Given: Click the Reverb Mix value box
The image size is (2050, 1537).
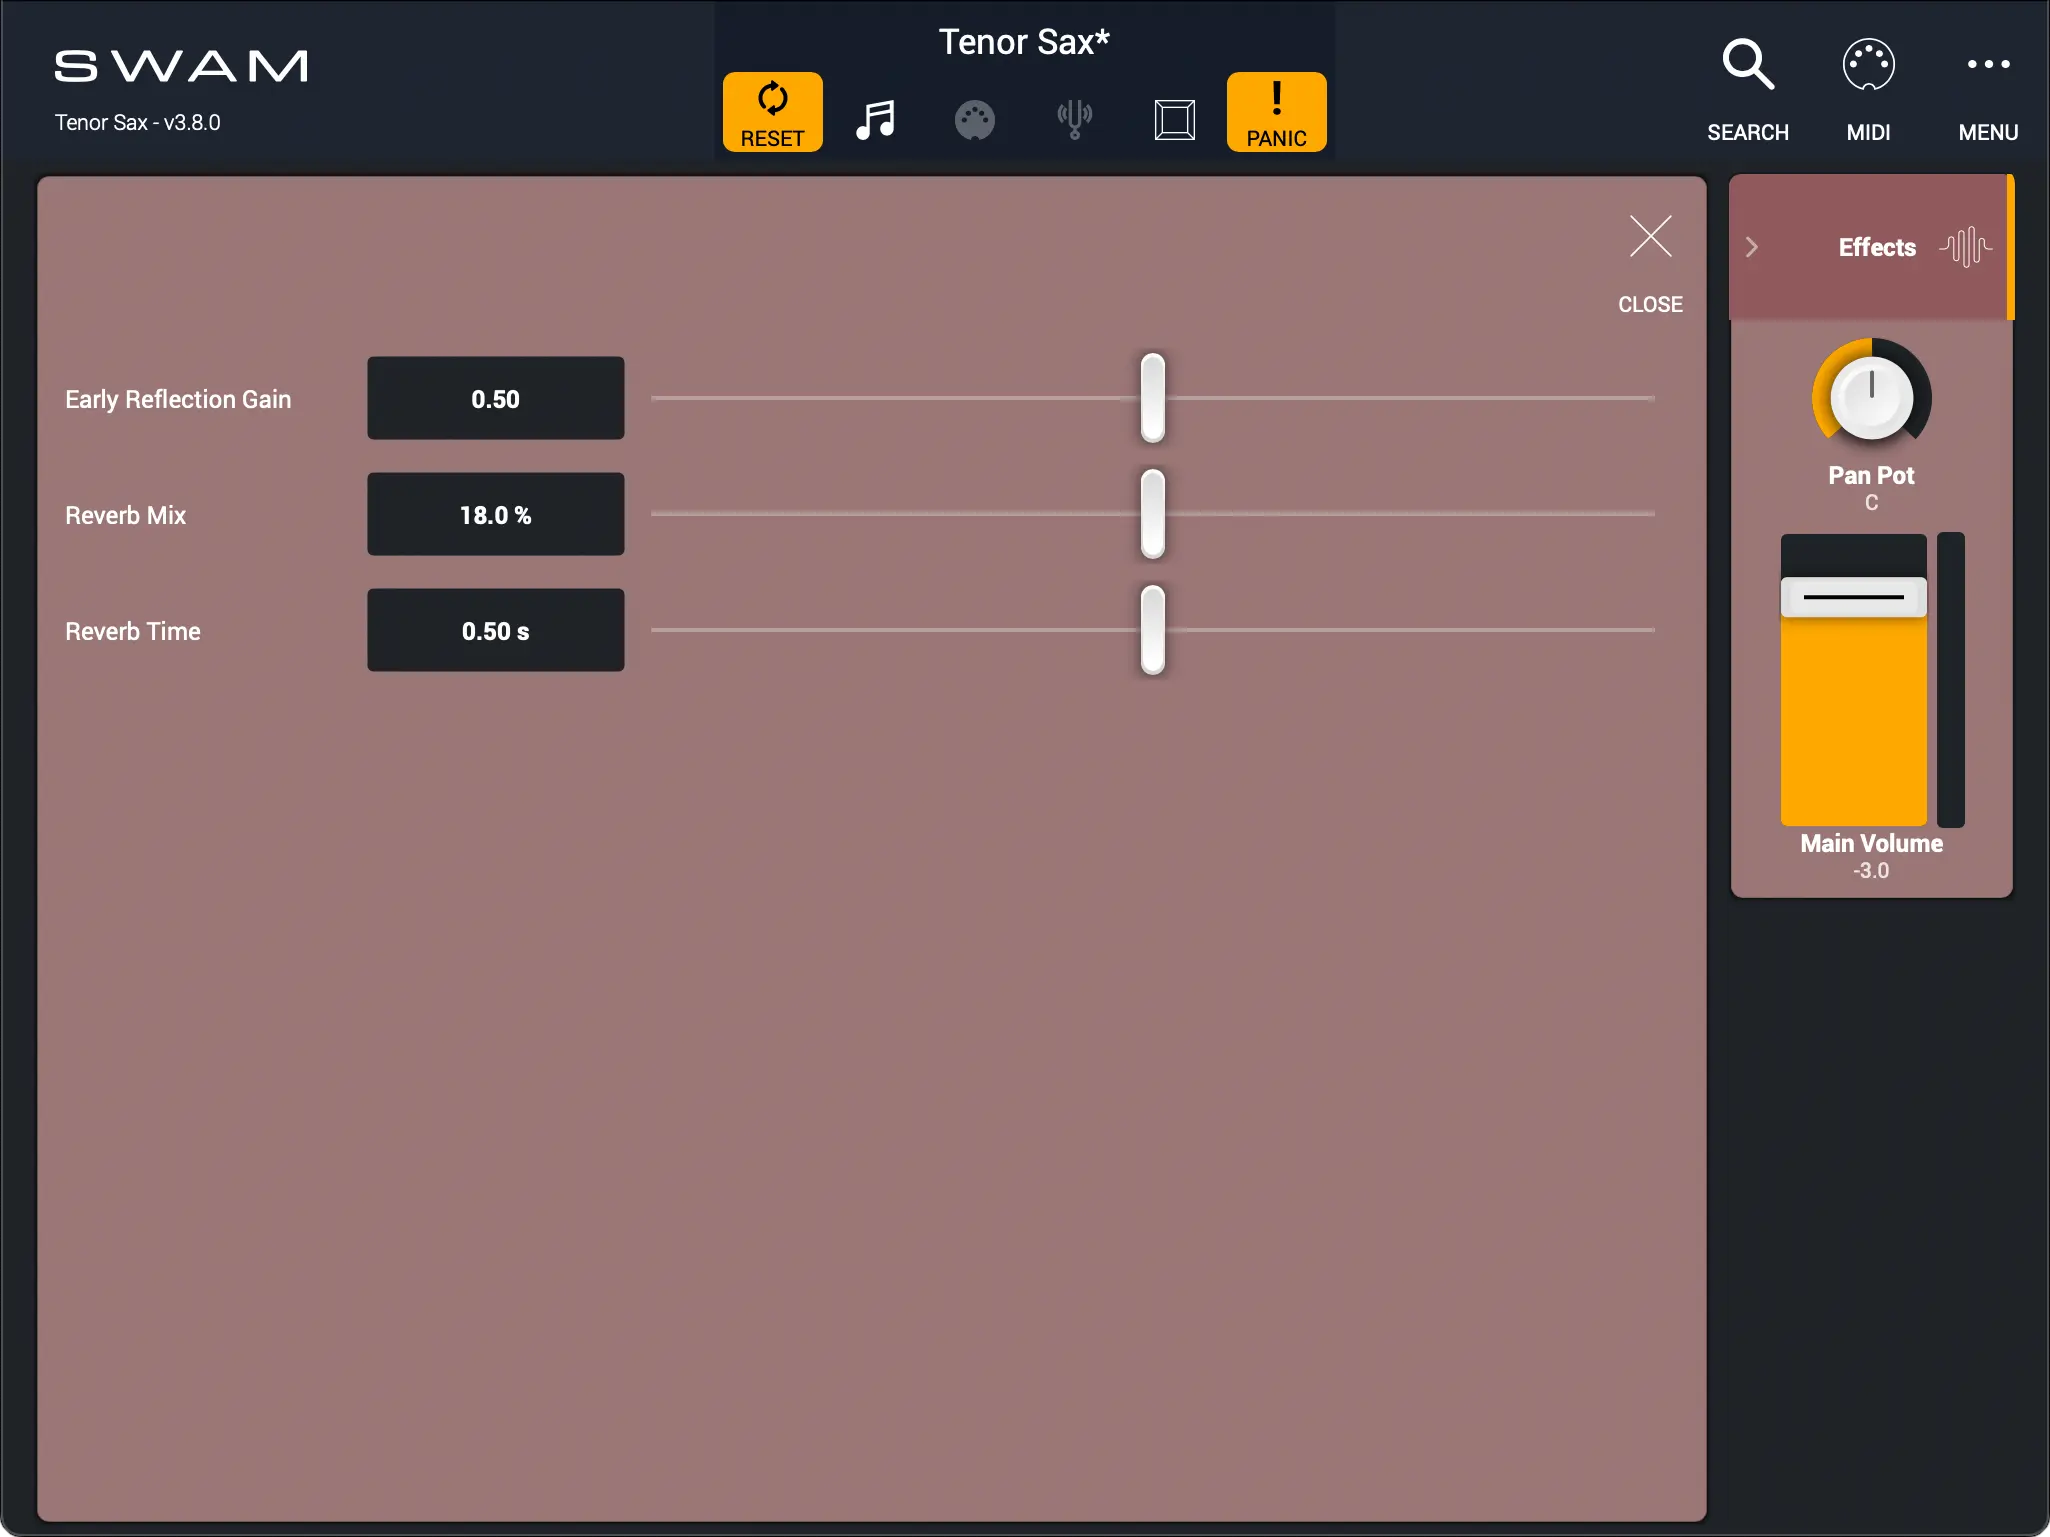Looking at the screenshot, I should (495, 515).
